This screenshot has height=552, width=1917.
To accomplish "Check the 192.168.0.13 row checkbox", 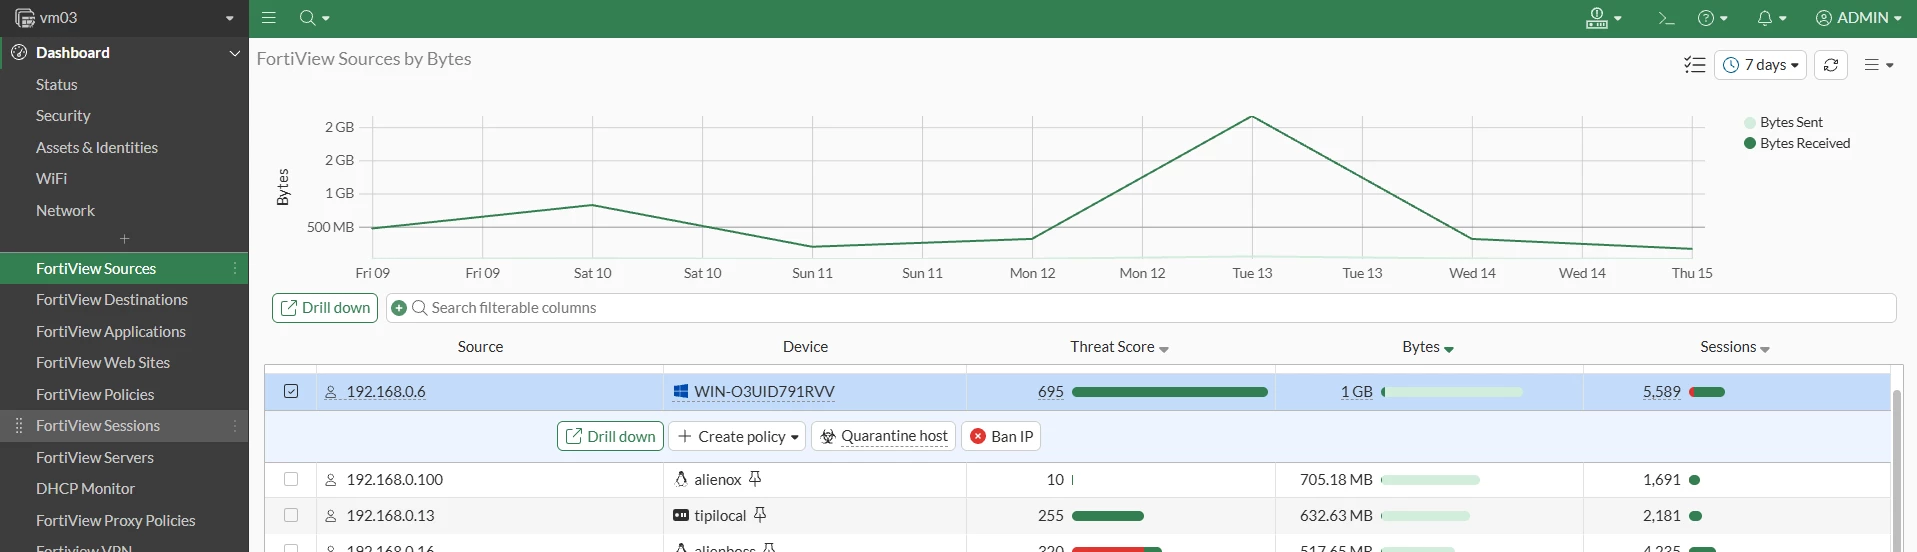I will pyautogui.click(x=291, y=515).
